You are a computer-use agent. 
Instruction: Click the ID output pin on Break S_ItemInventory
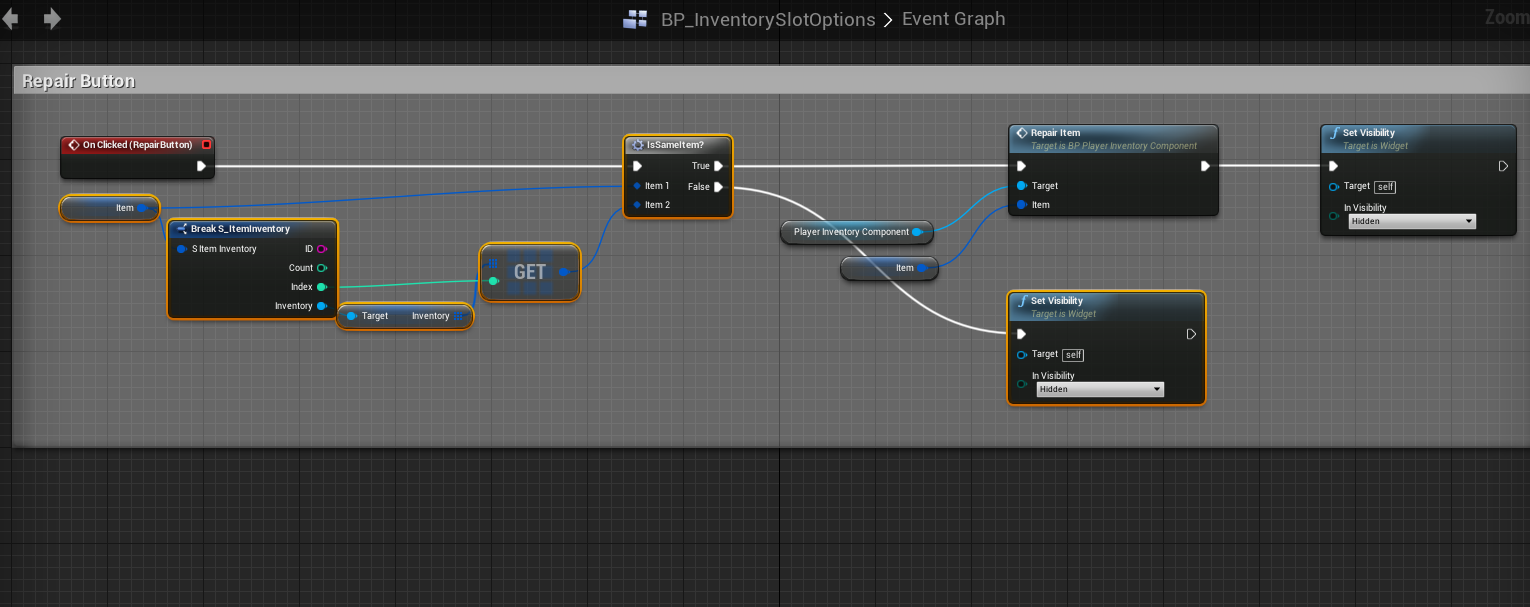click(322, 249)
